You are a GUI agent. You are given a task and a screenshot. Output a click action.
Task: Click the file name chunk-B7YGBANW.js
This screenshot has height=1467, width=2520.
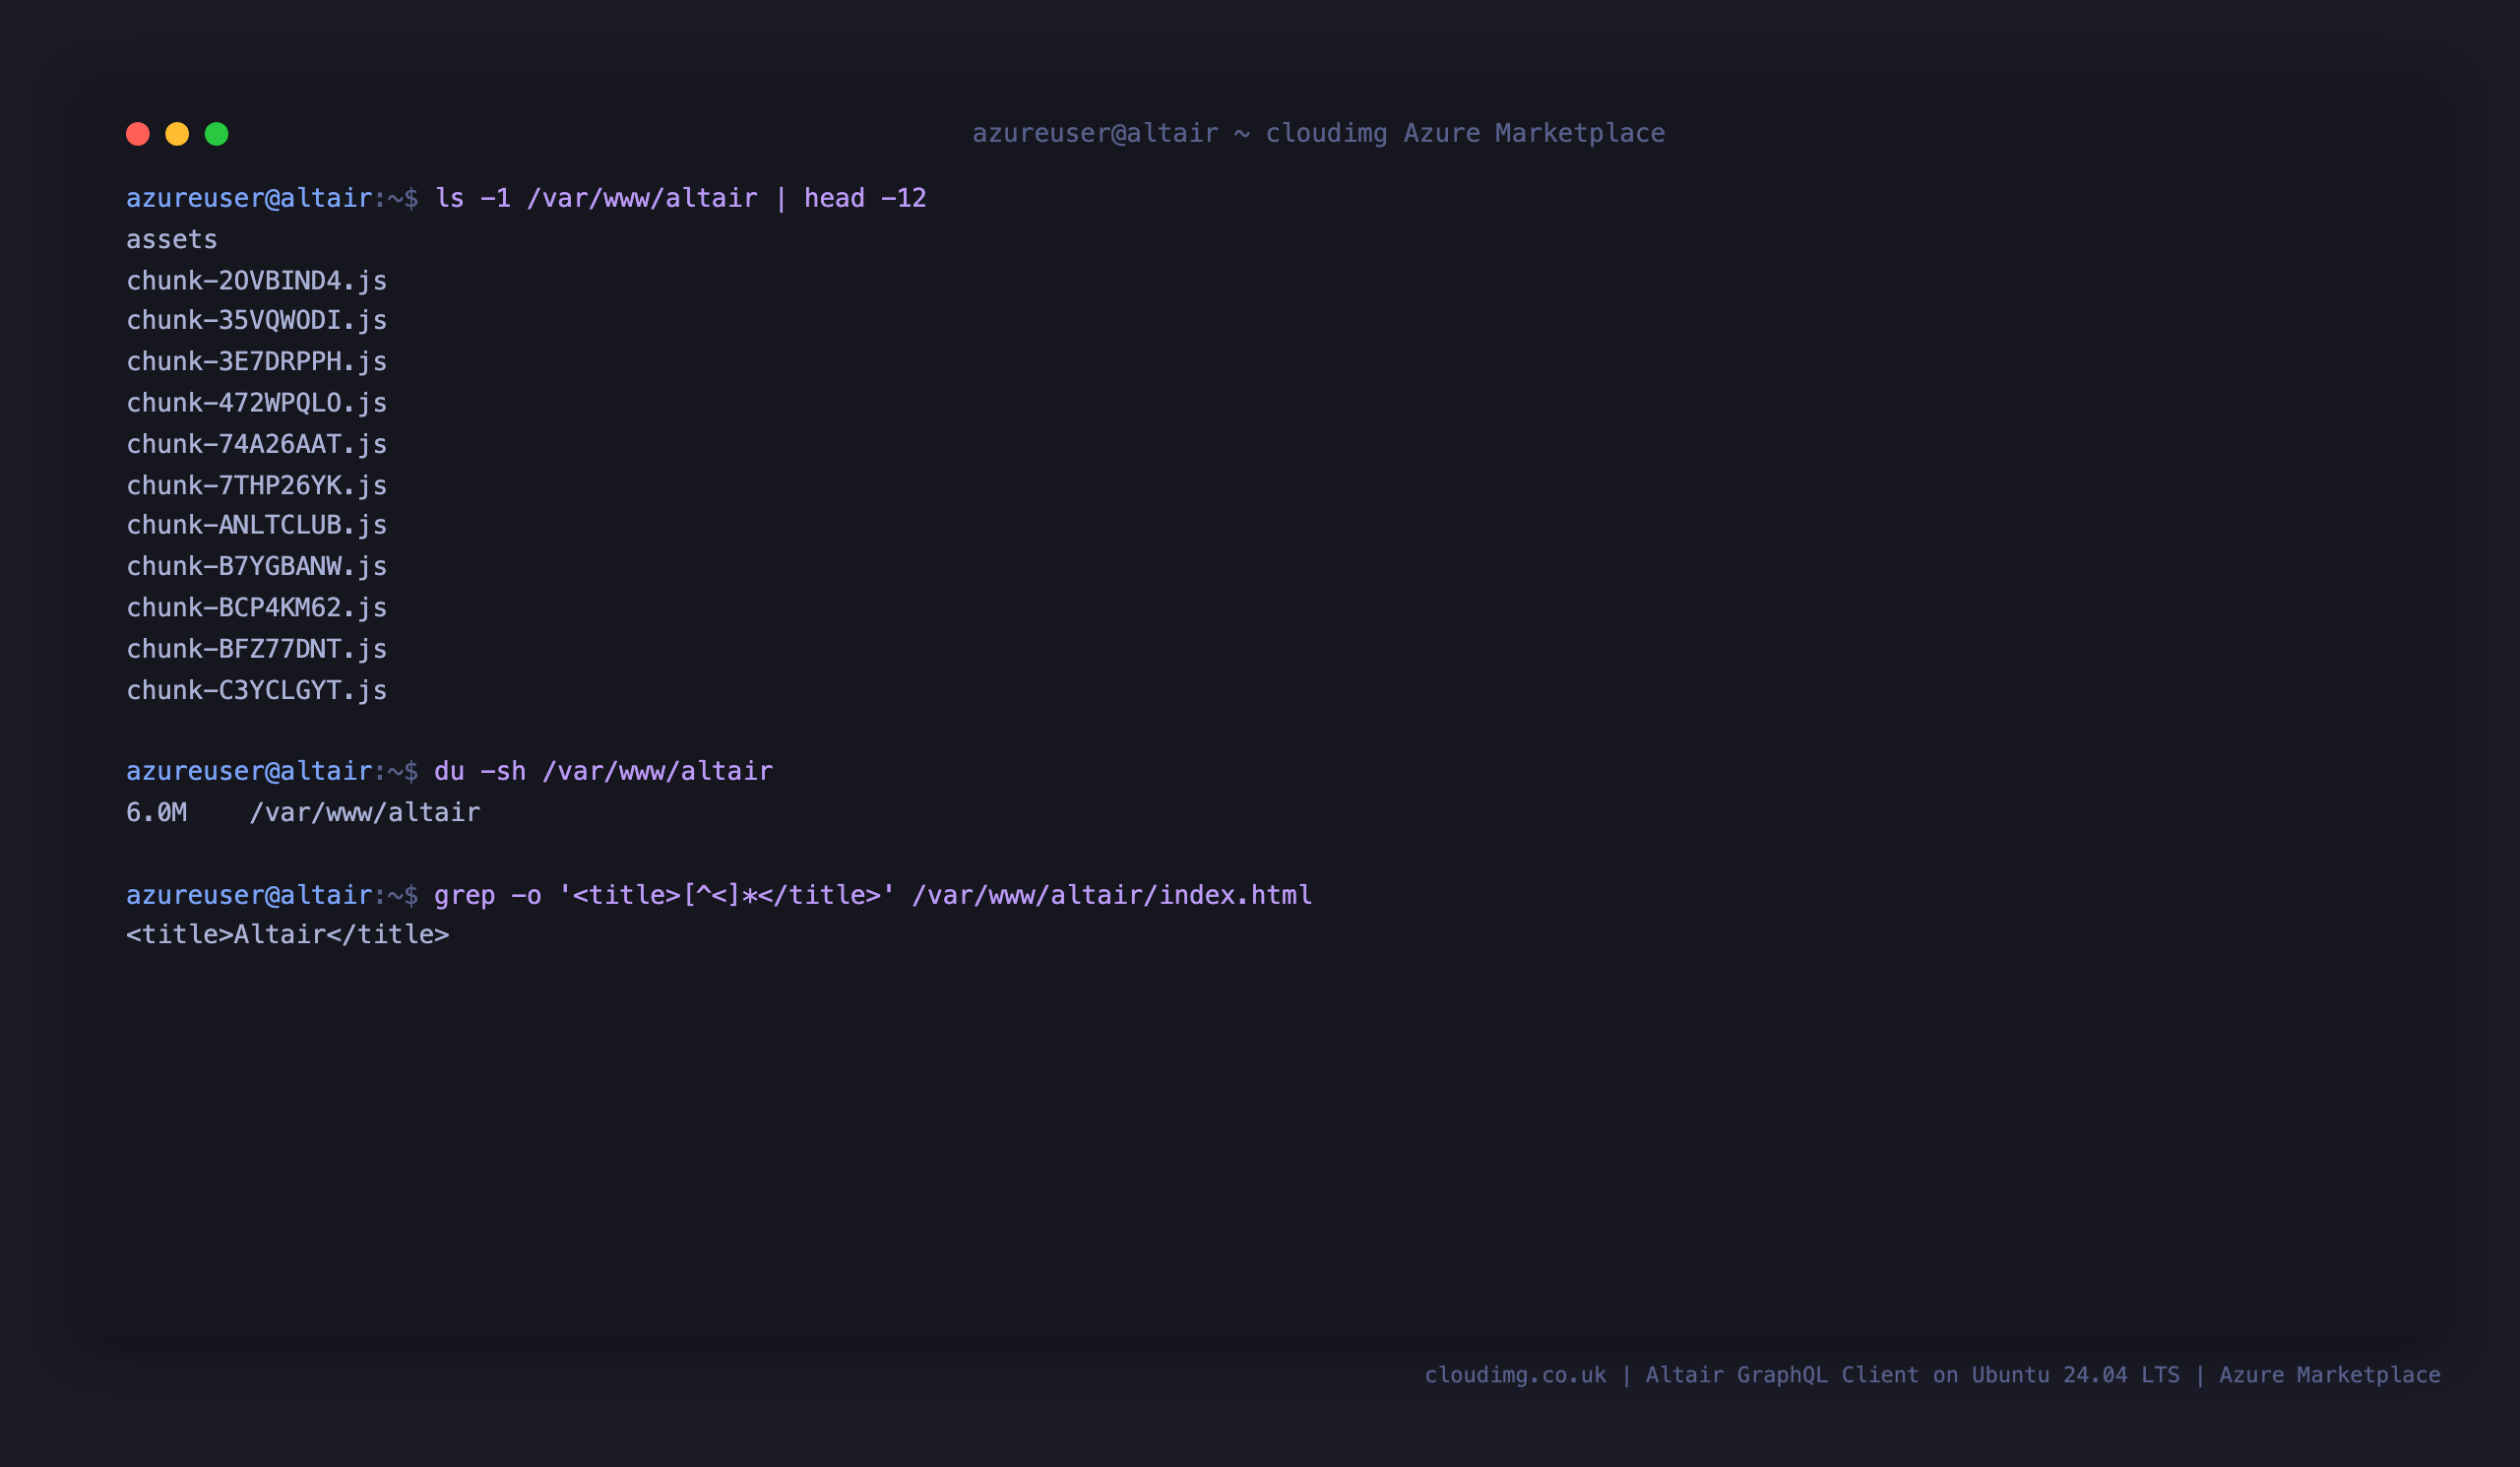point(256,567)
